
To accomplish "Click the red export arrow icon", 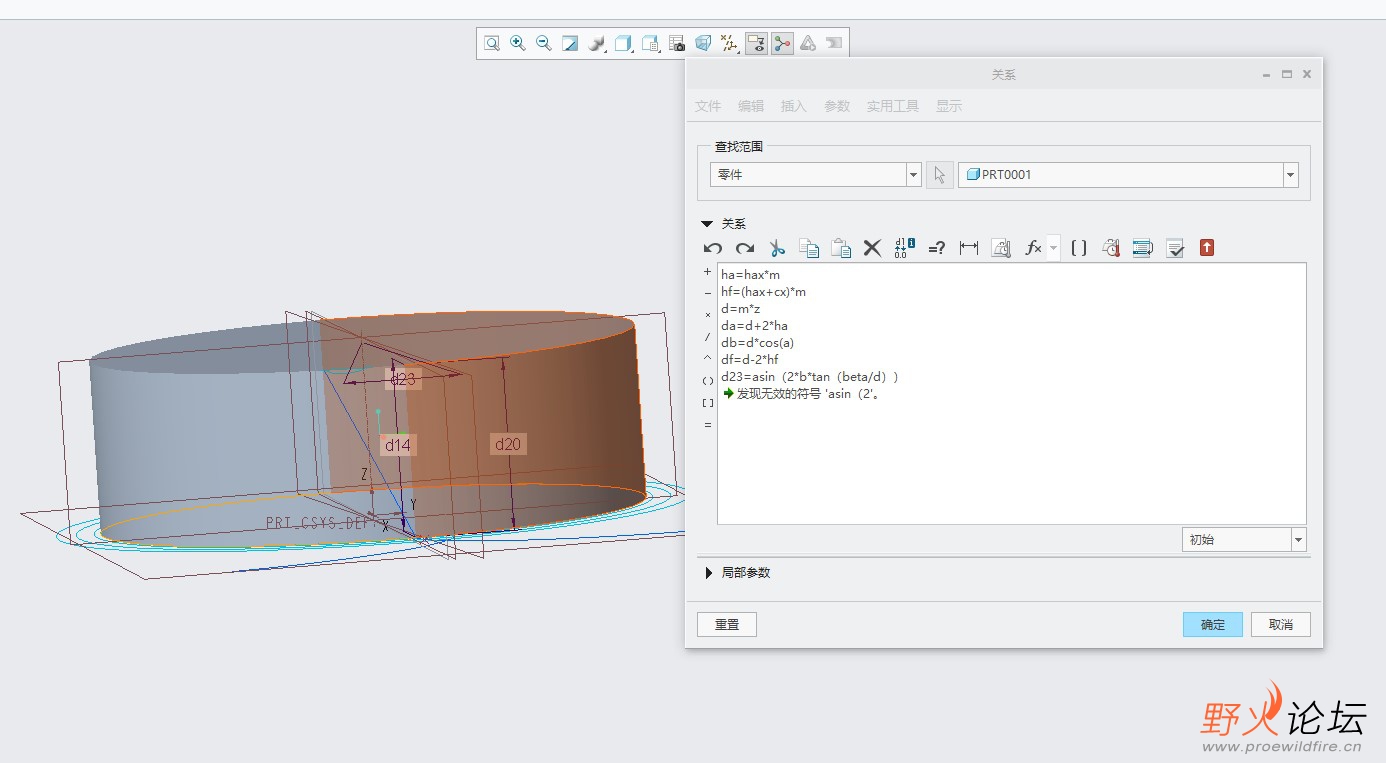I will tap(1207, 248).
